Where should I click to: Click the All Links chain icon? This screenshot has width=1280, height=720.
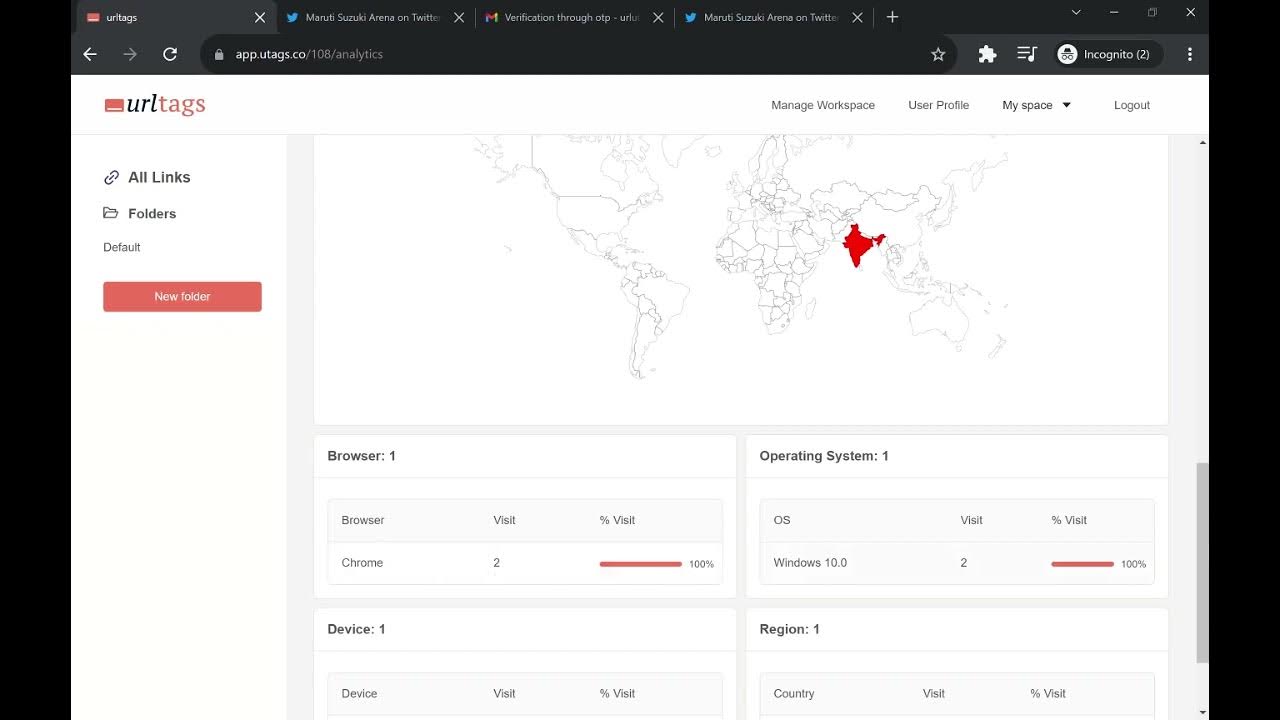(x=111, y=178)
